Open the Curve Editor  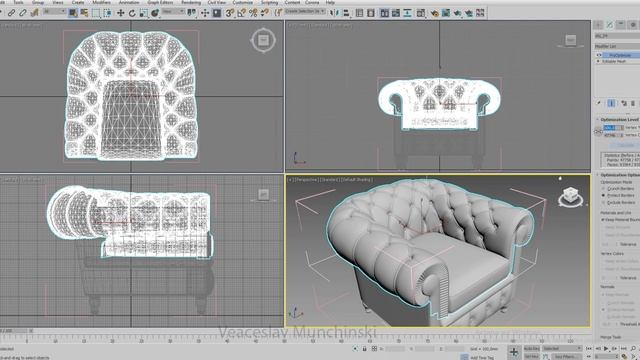tap(396, 13)
